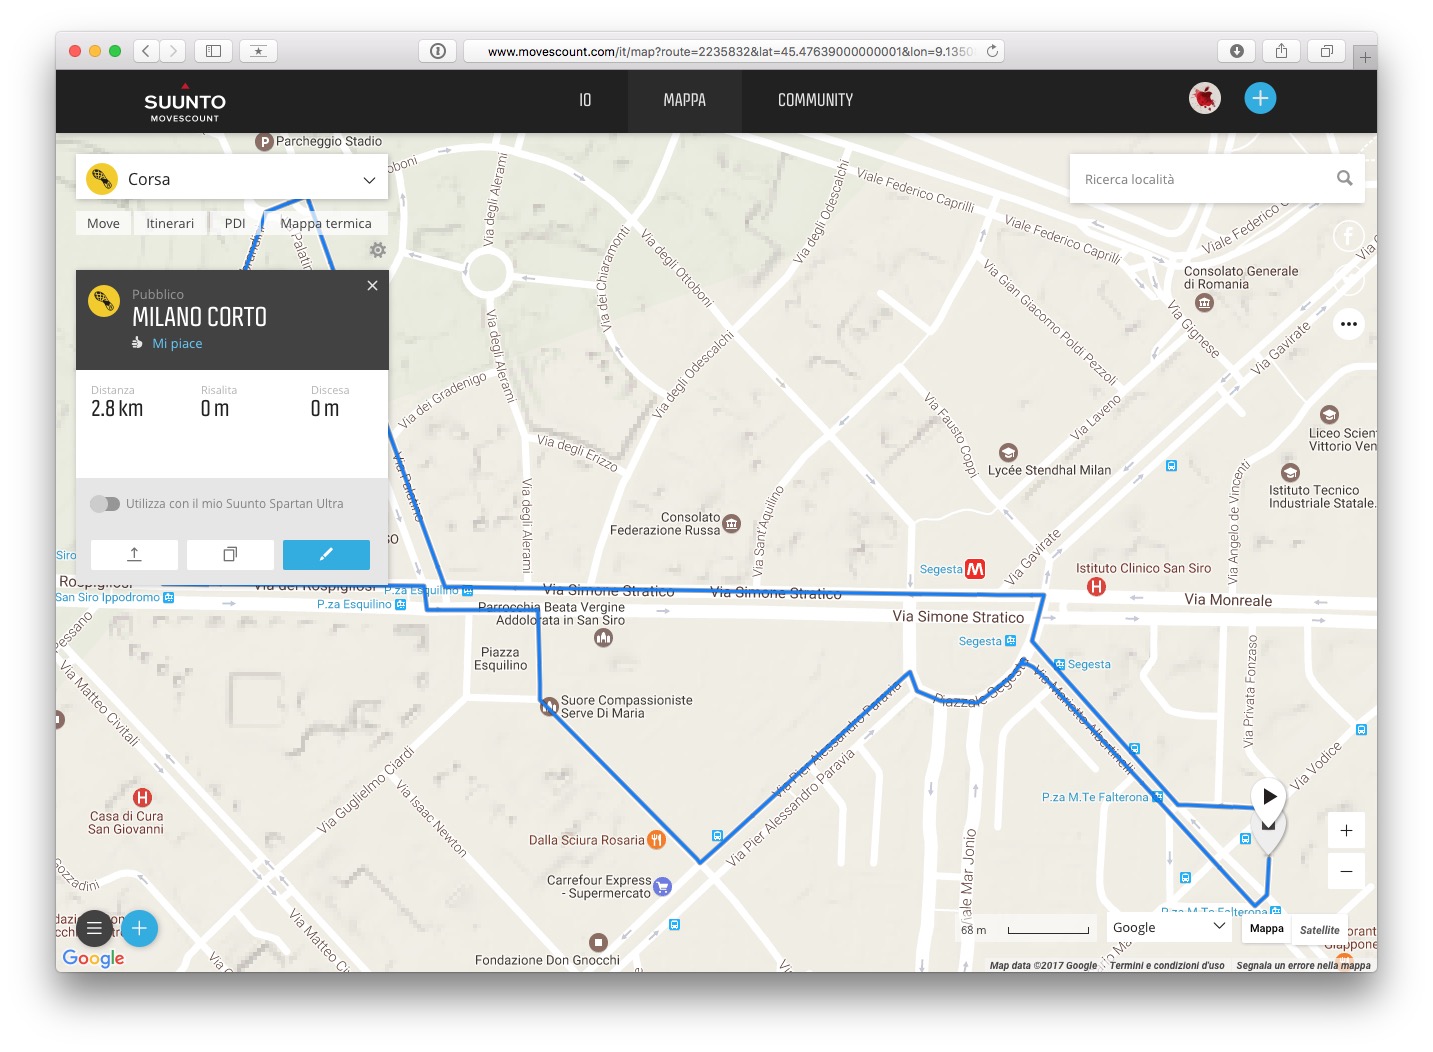
Task: Select Consolato Generale di Romania marker
Action: click(x=1204, y=302)
